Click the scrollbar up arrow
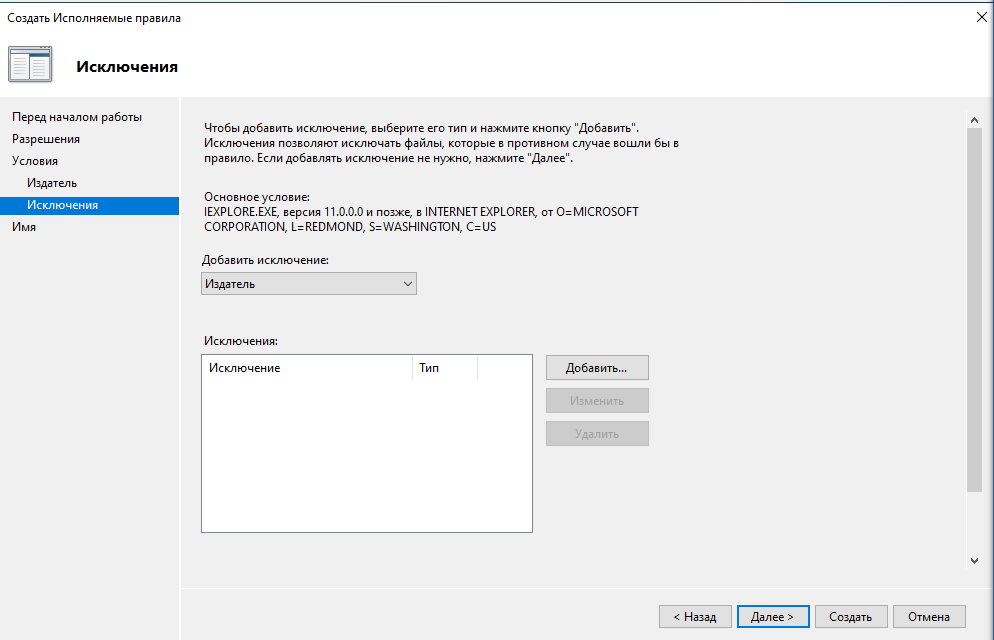This screenshot has width=994, height=640. tap(974, 120)
